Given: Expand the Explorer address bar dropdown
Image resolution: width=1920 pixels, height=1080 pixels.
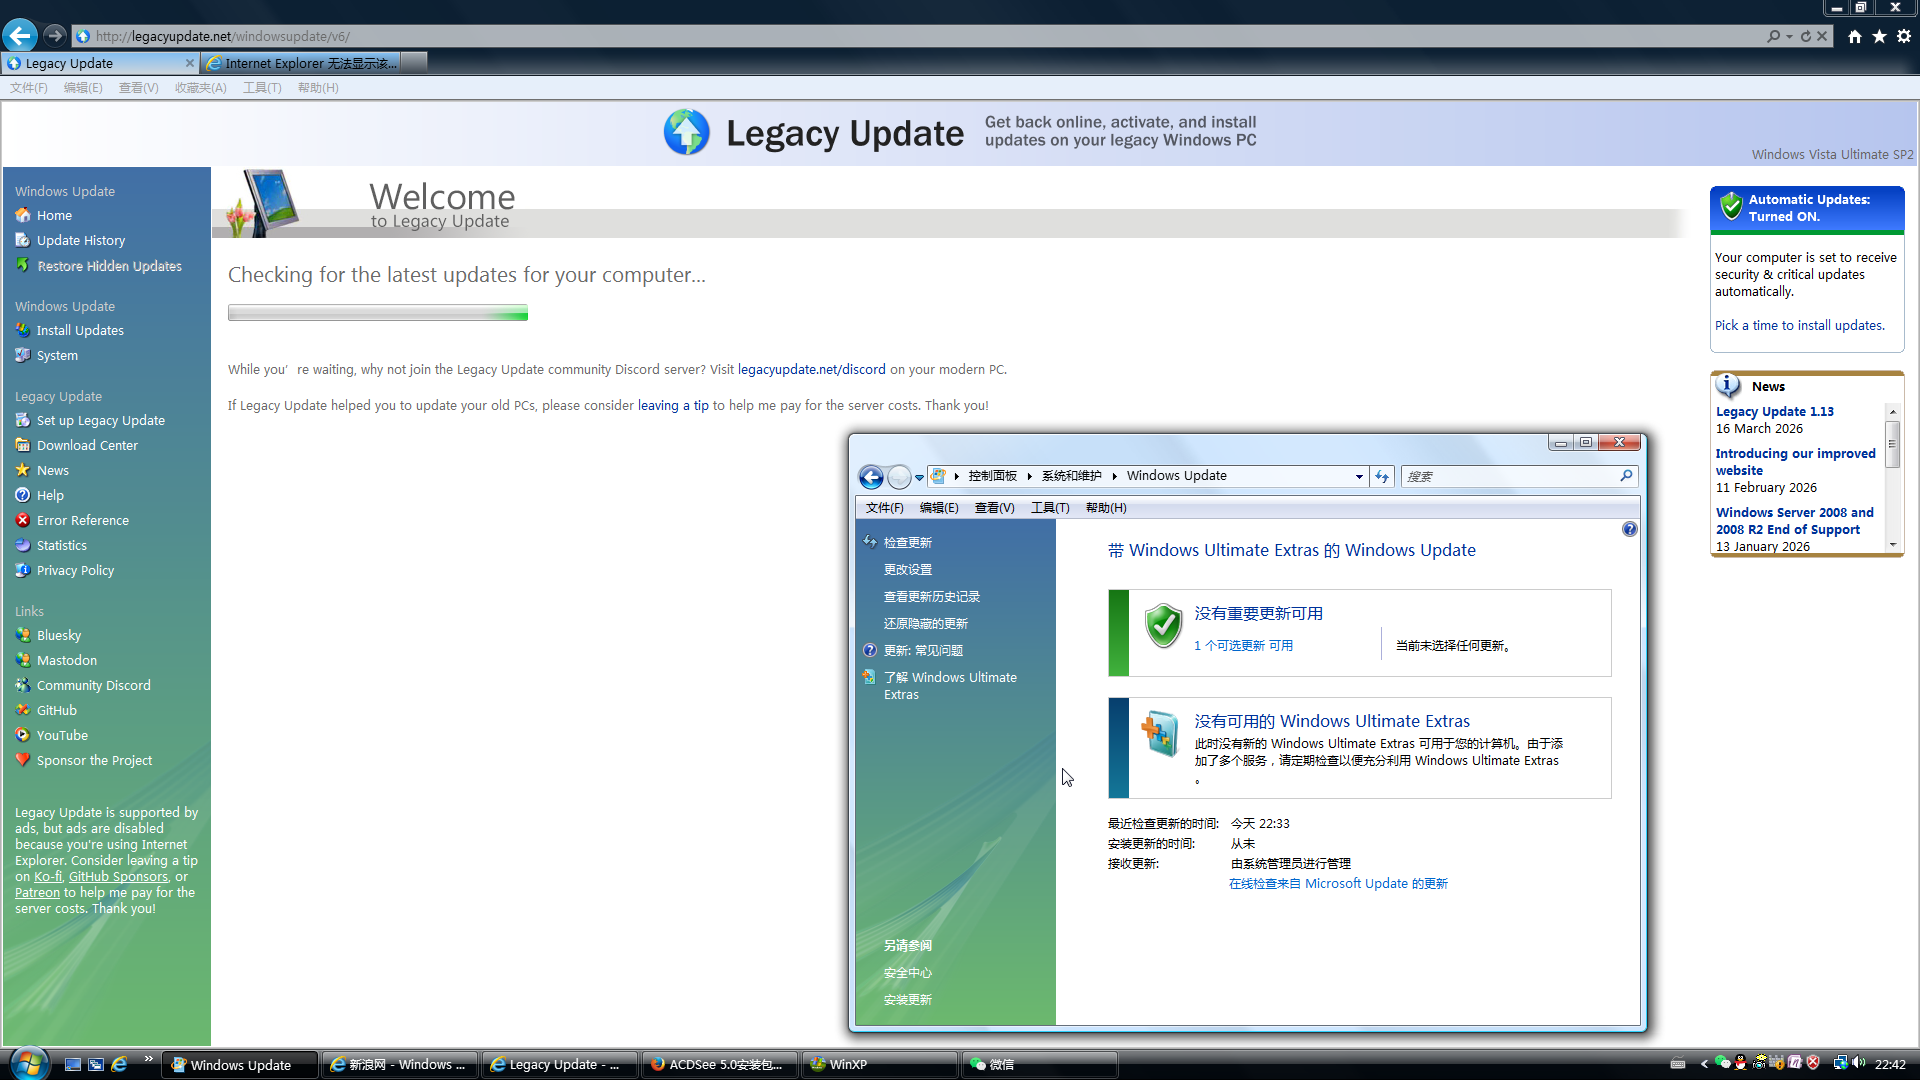Looking at the screenshot, I should click(1358, 476).
